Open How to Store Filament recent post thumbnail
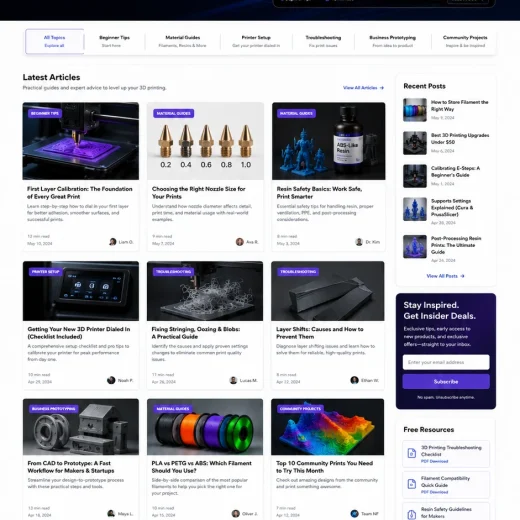The height and width of the screenshot is (520, 520). point(415,110)
